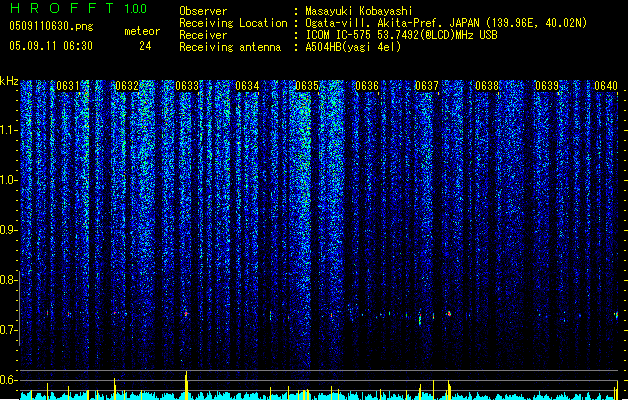This screenshot has height=400, width=629.
Task: Click the location text Ogata-vill. Akita-Pref. JAPAN
Action: point(391,23)
